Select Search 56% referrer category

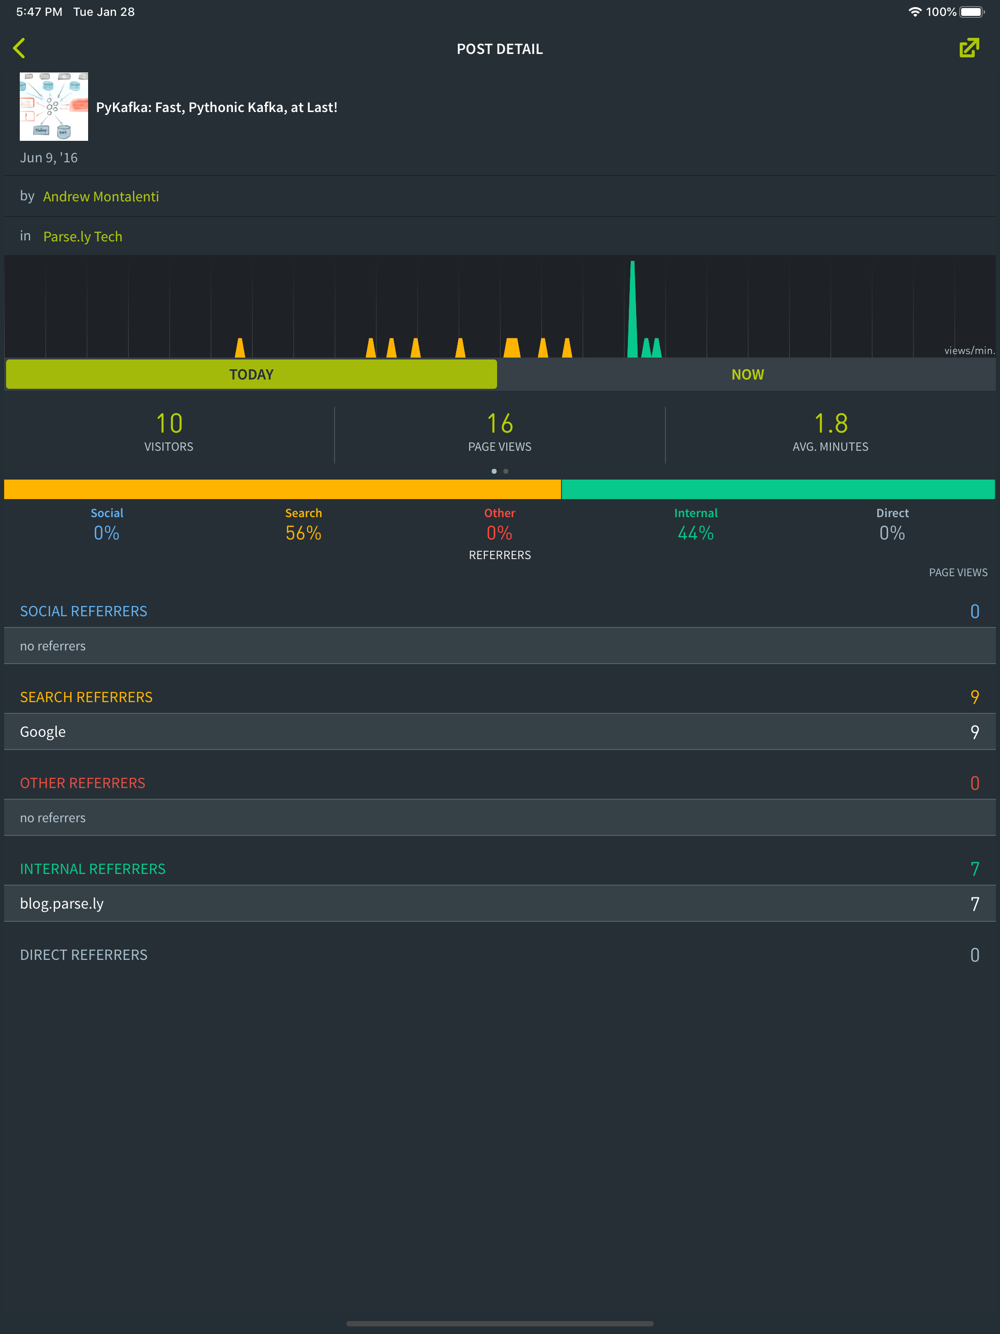(303, 524)
